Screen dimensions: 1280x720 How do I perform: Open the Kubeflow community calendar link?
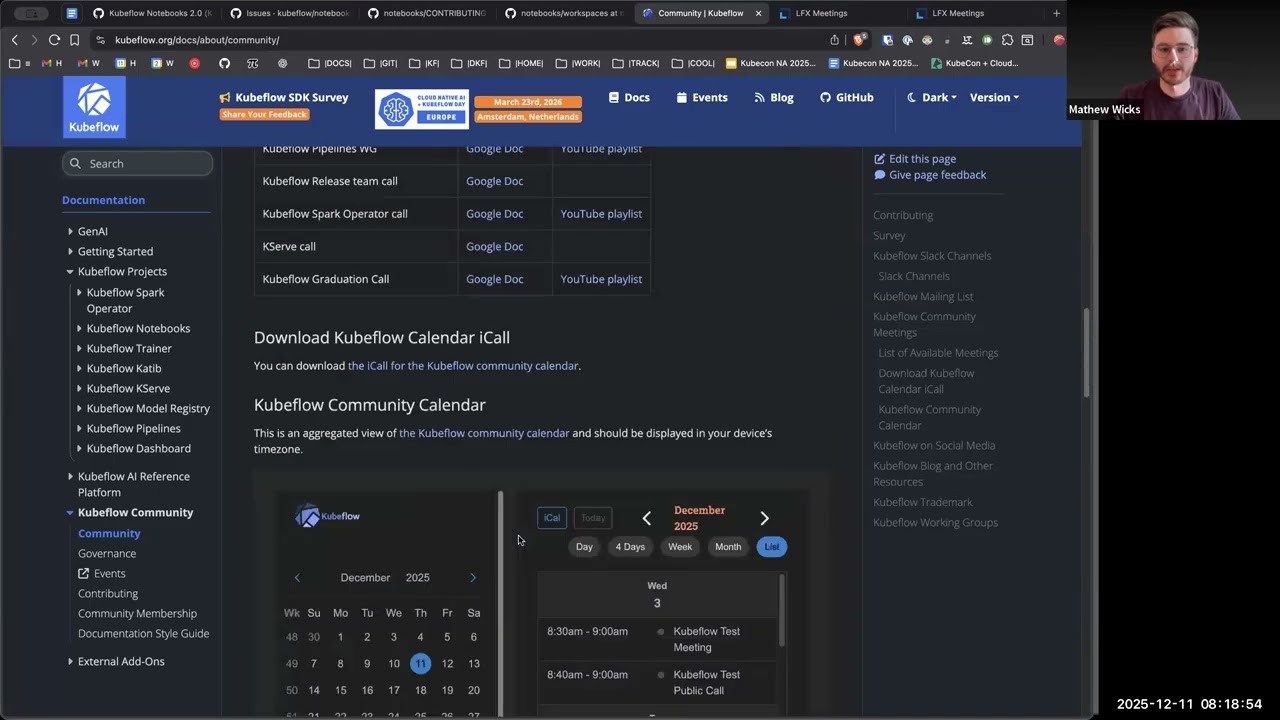(x=484, y=433)
